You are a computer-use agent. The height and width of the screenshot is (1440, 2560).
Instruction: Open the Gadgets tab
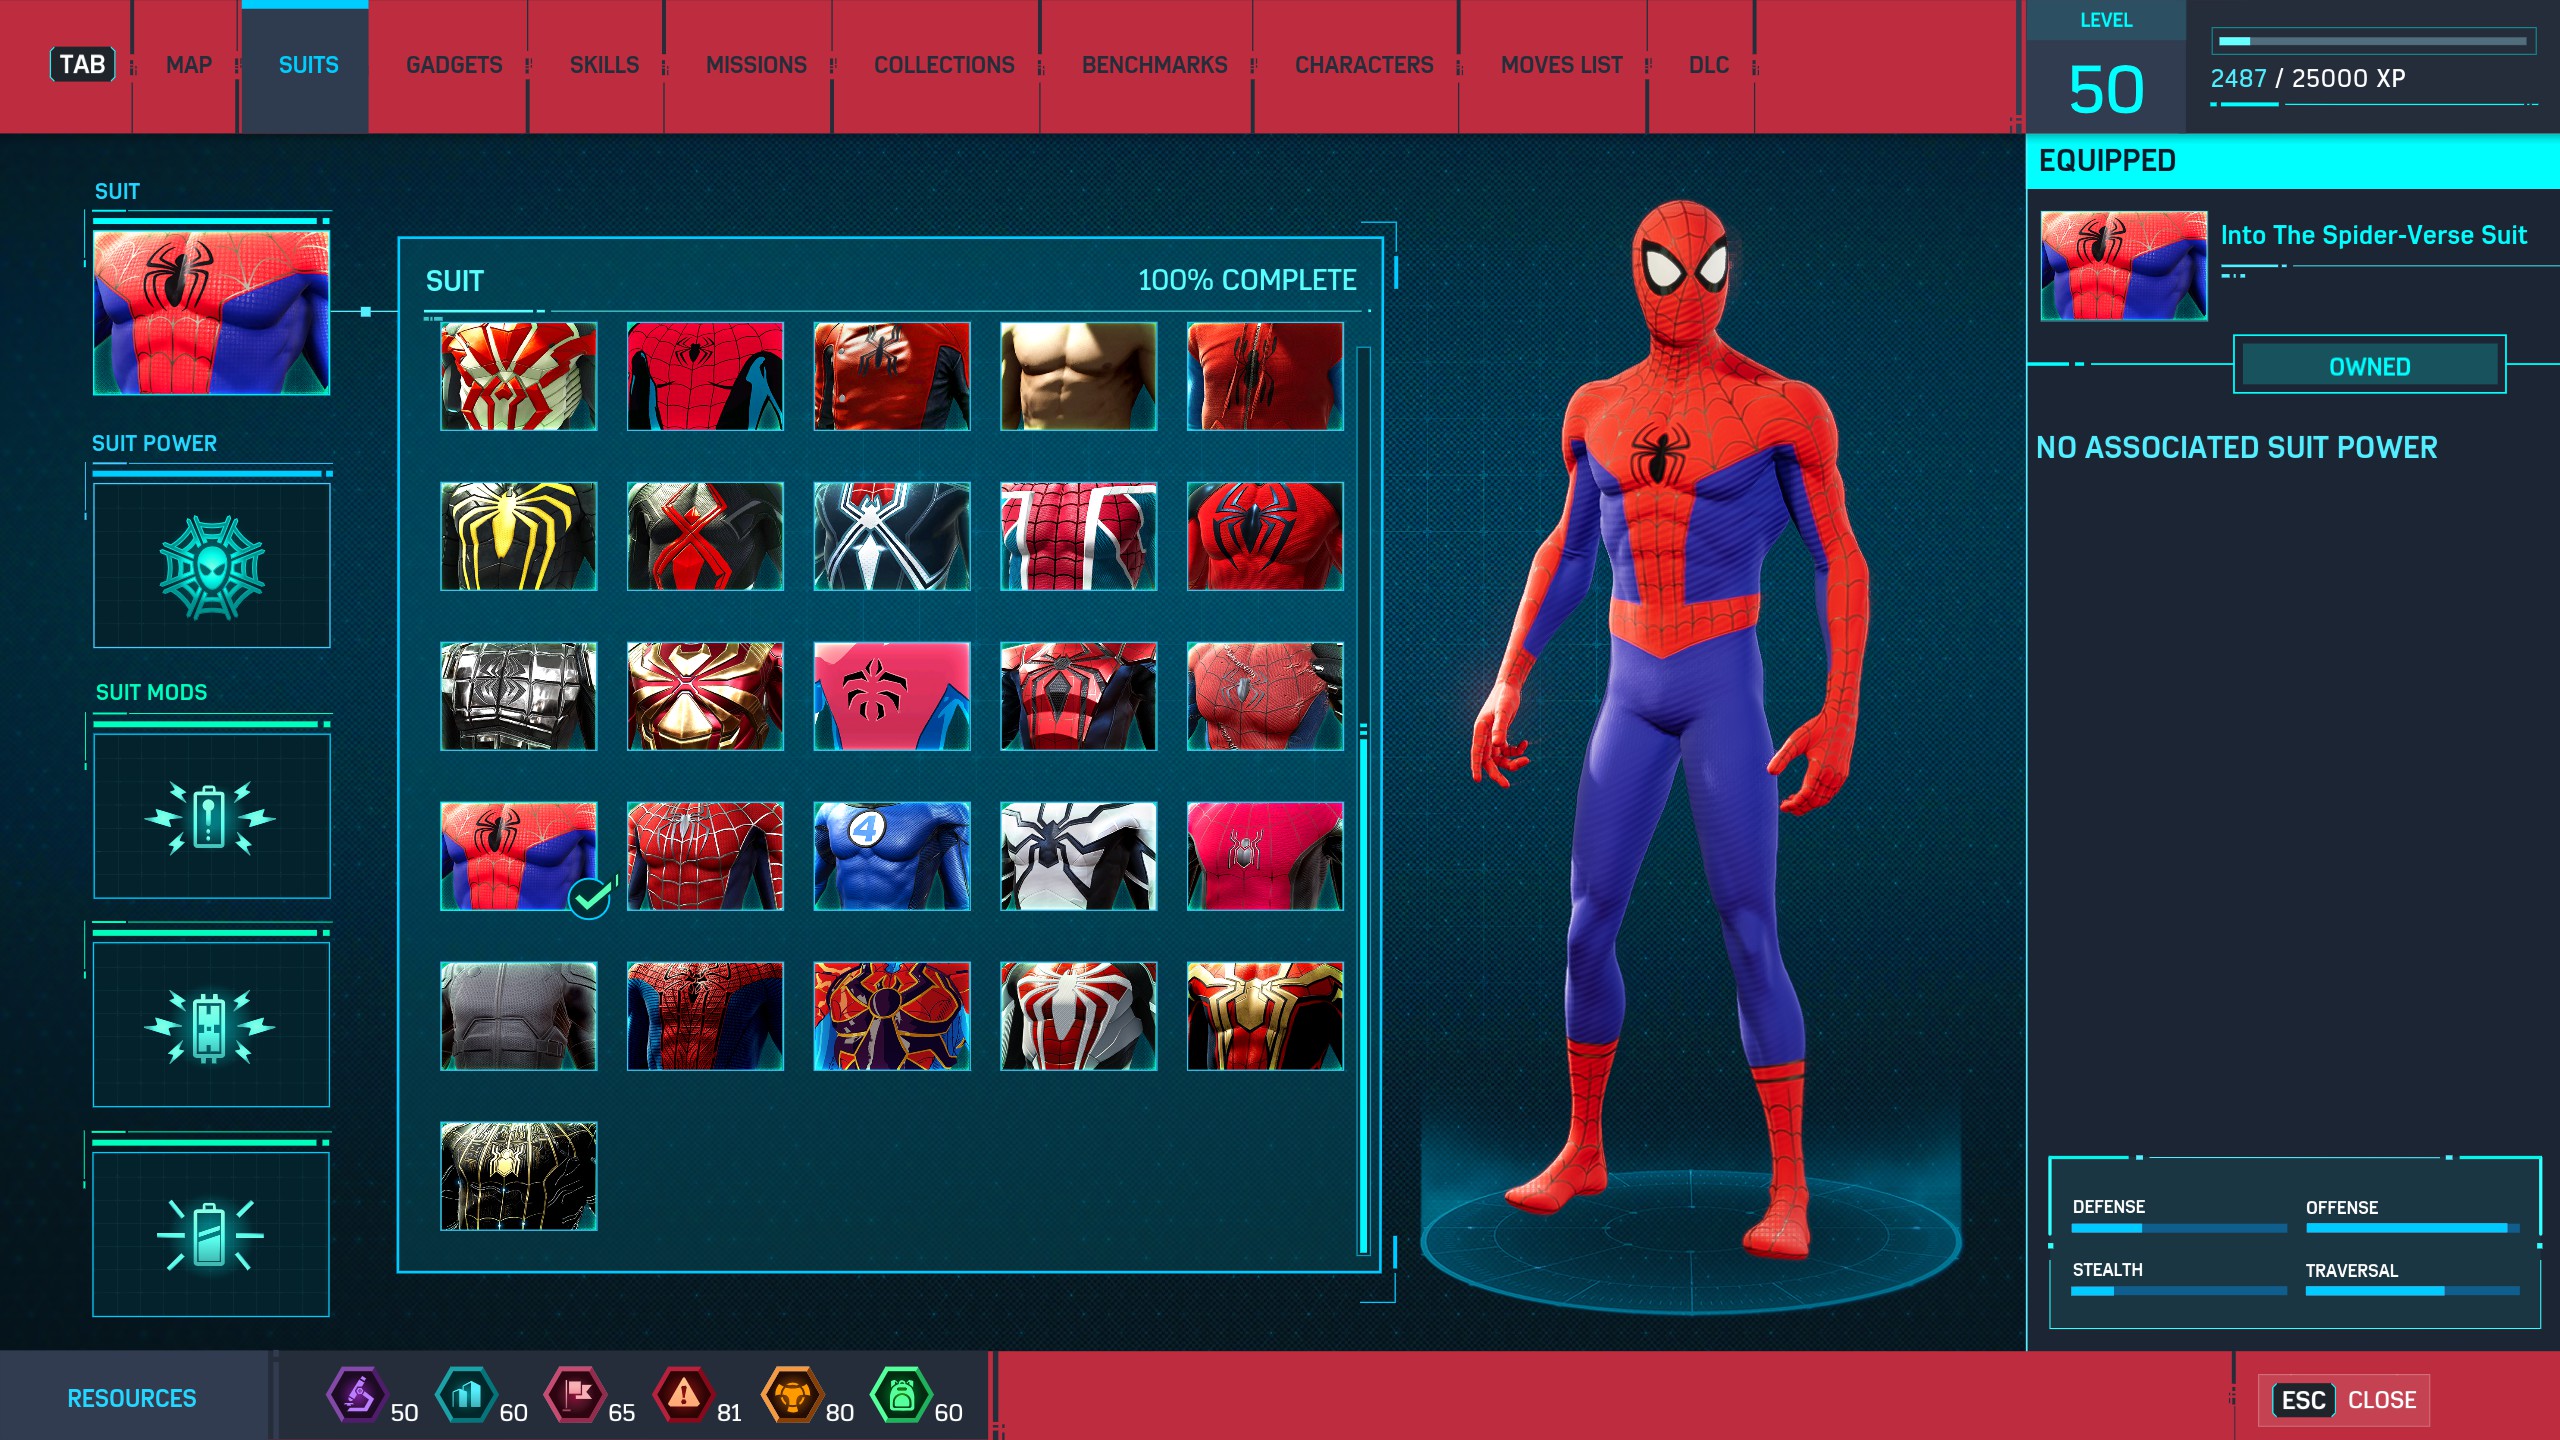coord(454,65)
